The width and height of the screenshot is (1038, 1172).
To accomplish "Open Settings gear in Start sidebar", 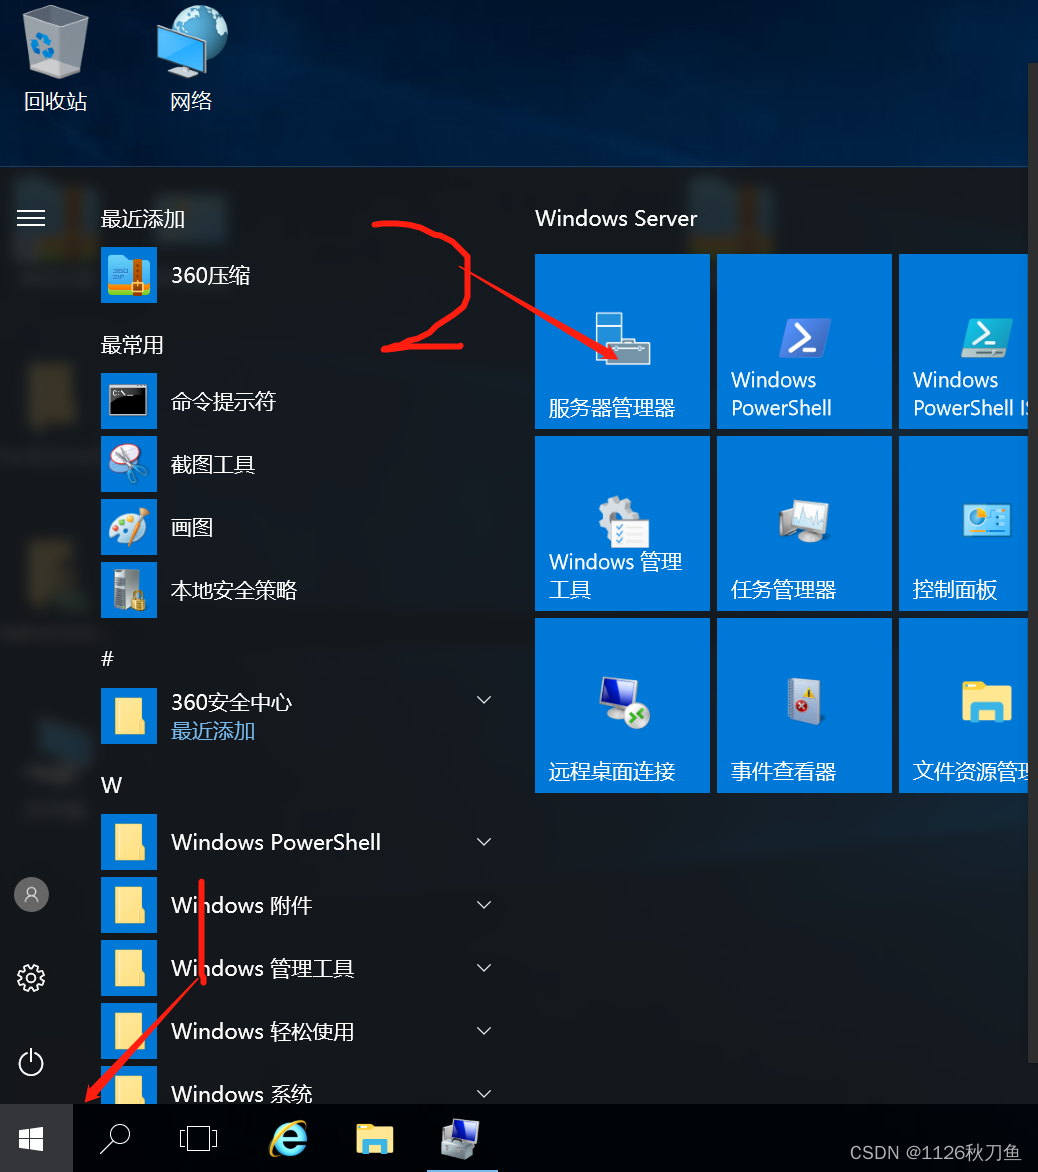I will [x=31, y=978].
